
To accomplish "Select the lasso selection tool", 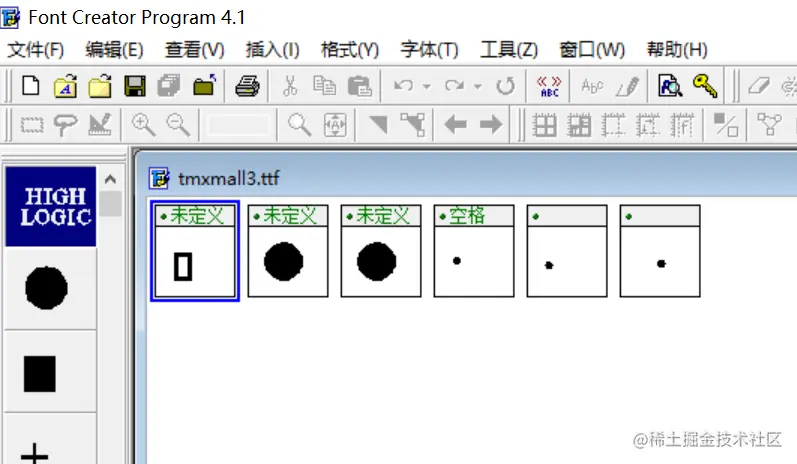I will click(x=65, y=125).
